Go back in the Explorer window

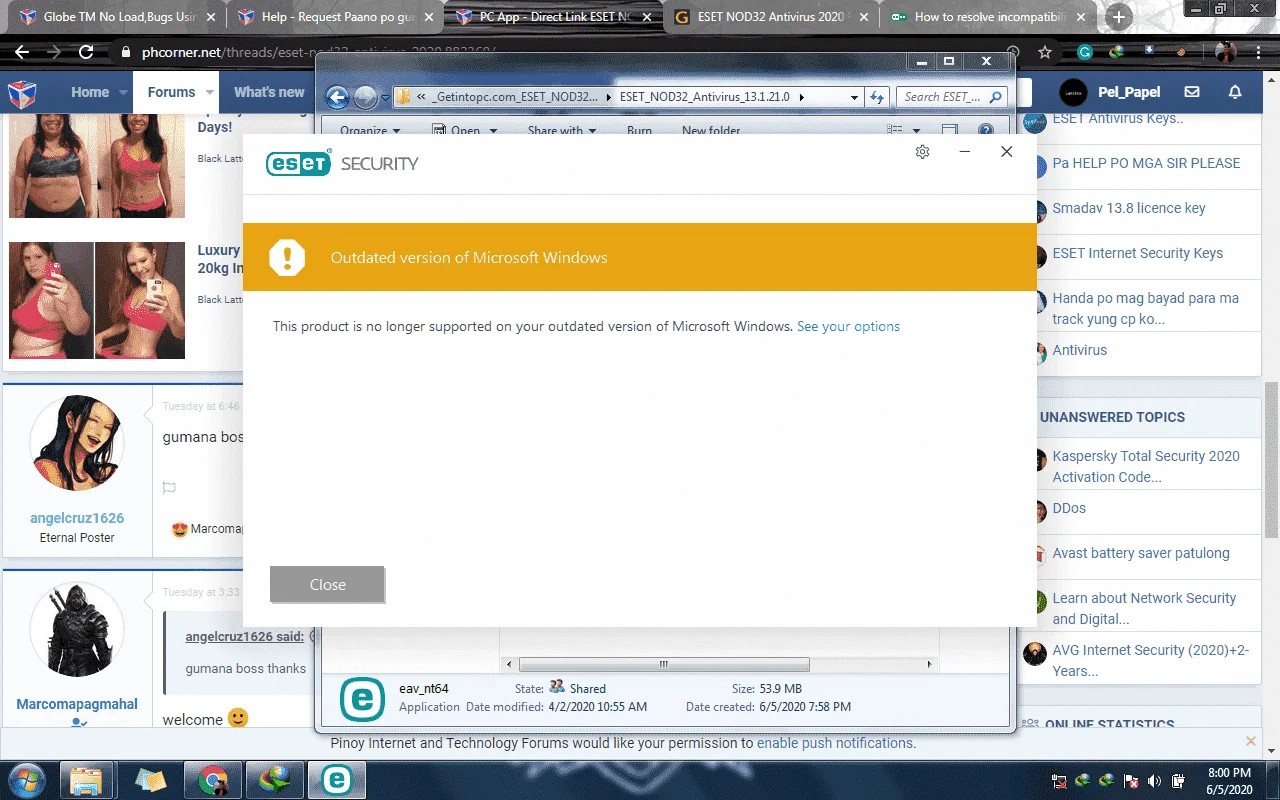click(x=337, y=97)
